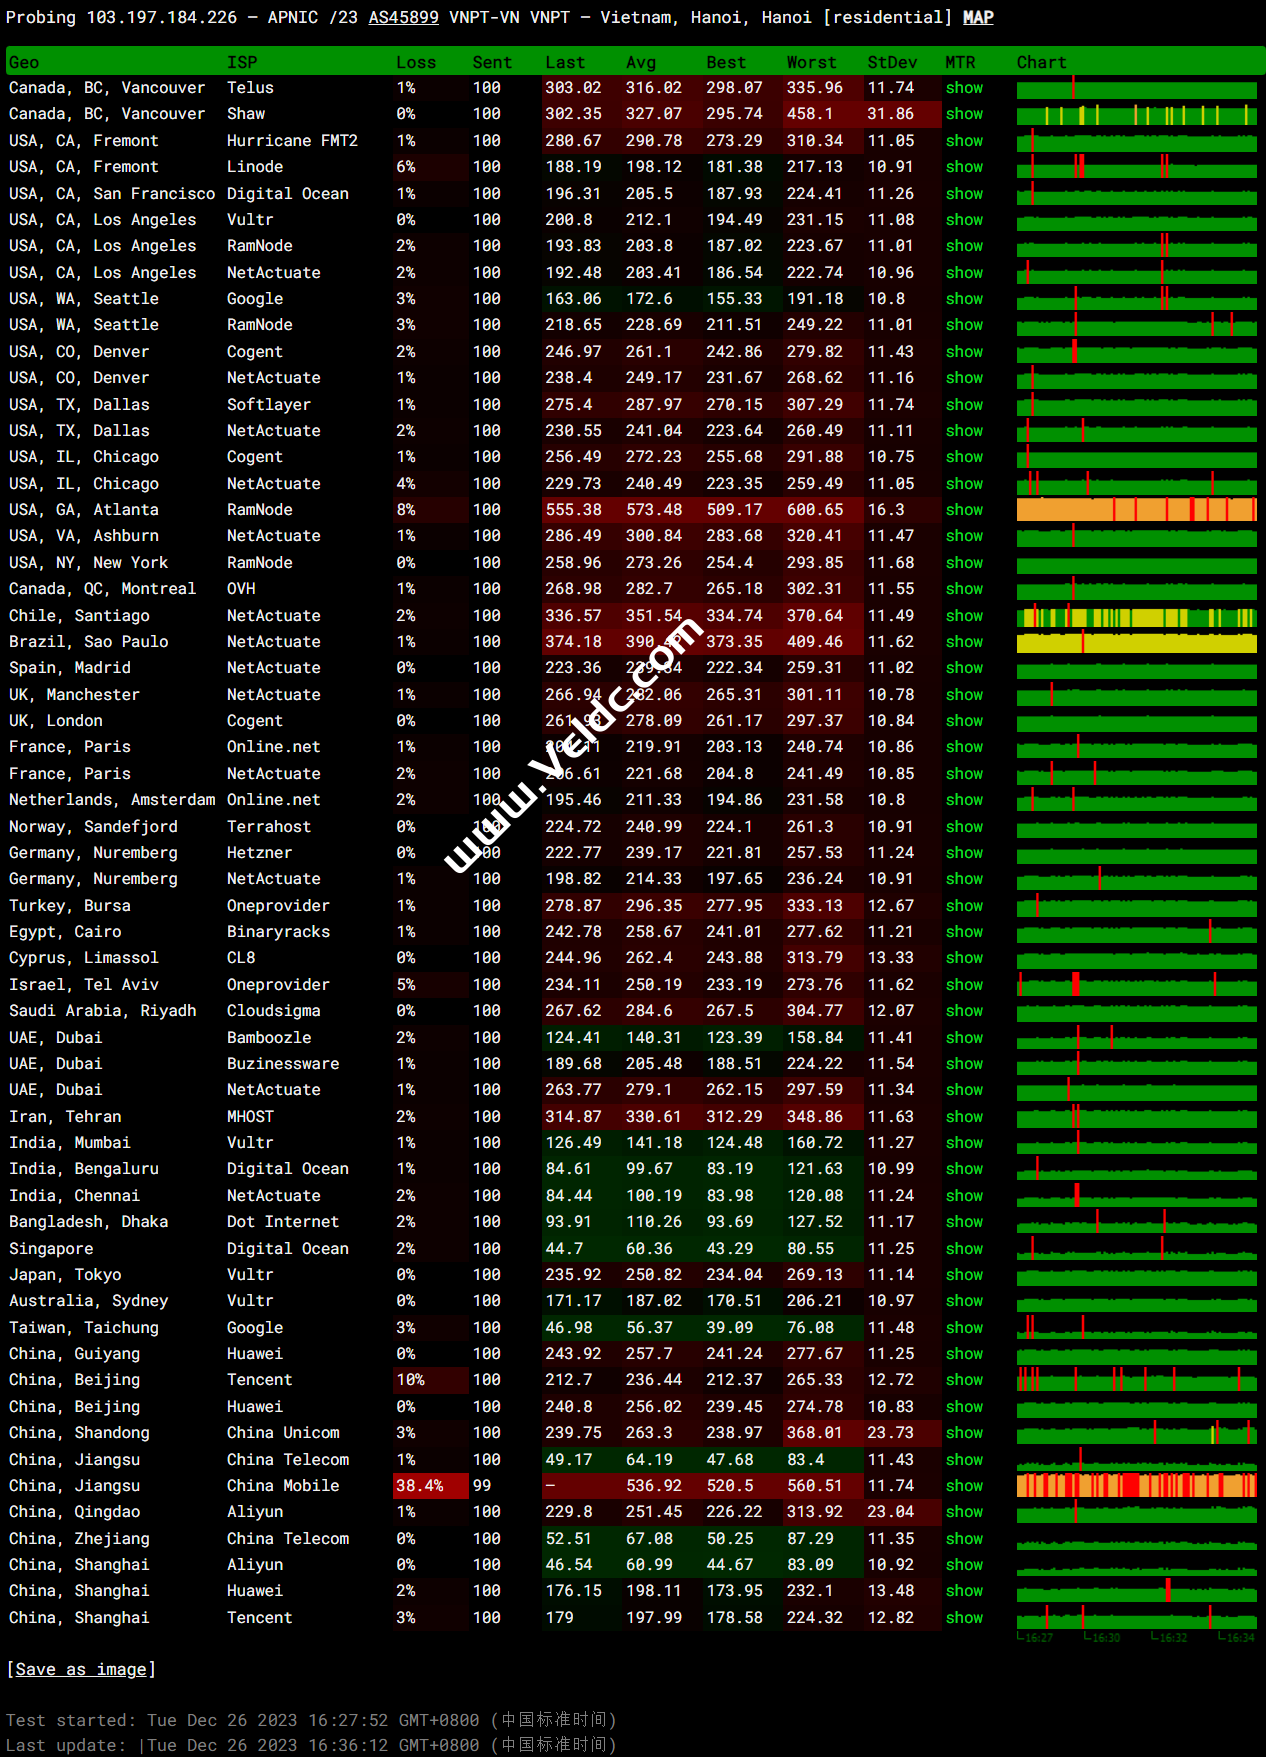Show MTR for Japan Tokyo Vultr

(964, 1275)
